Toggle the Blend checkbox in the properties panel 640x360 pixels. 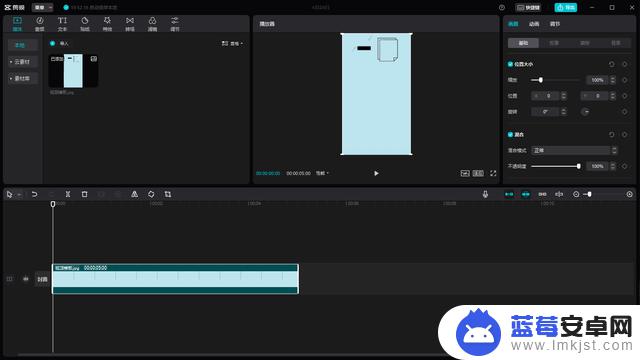(x=510, y=134)
